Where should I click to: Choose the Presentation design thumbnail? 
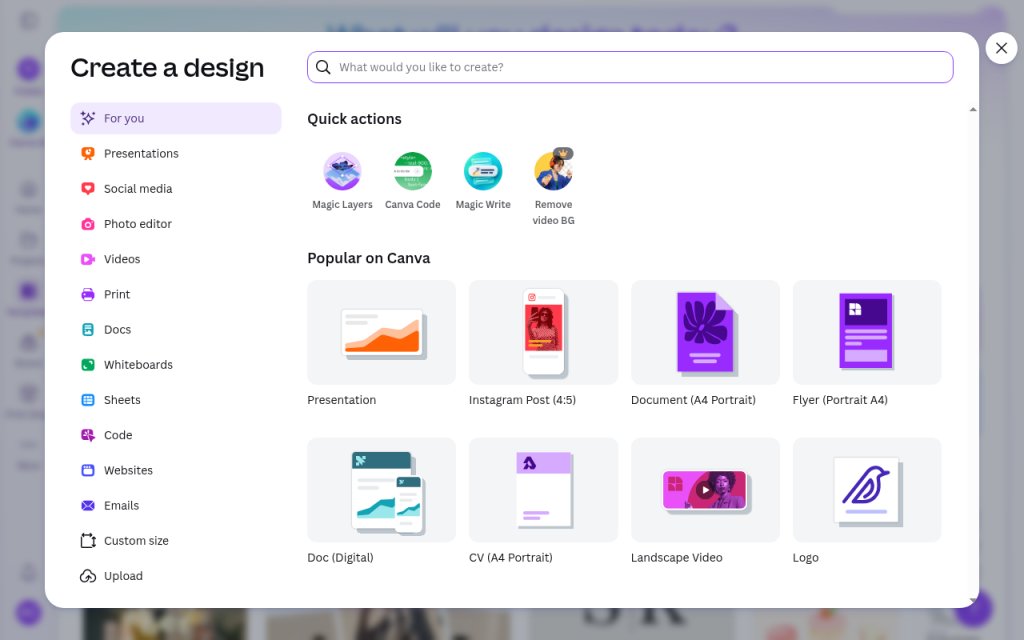pyautogui.click(x=381, y=332)
